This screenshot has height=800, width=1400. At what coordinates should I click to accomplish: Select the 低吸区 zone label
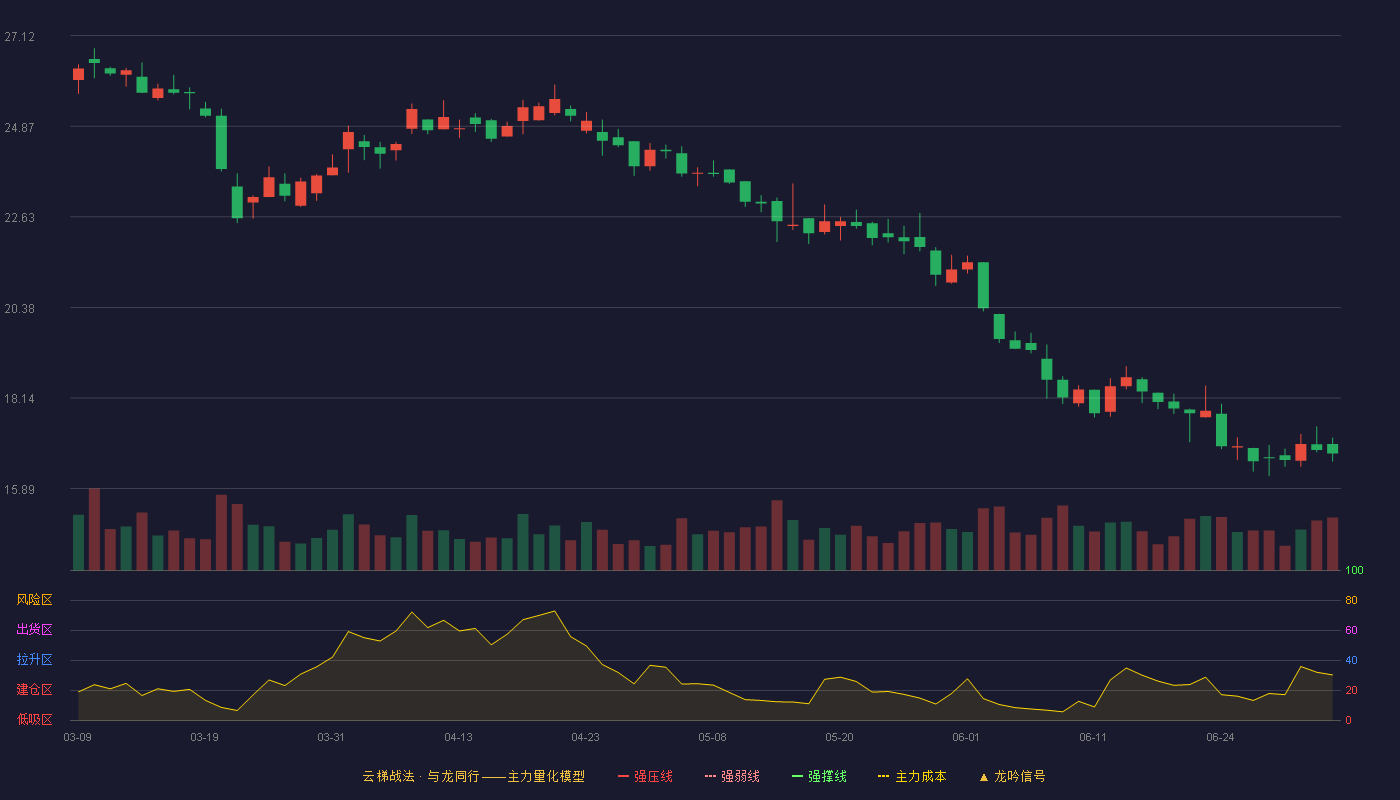point(34,719)
